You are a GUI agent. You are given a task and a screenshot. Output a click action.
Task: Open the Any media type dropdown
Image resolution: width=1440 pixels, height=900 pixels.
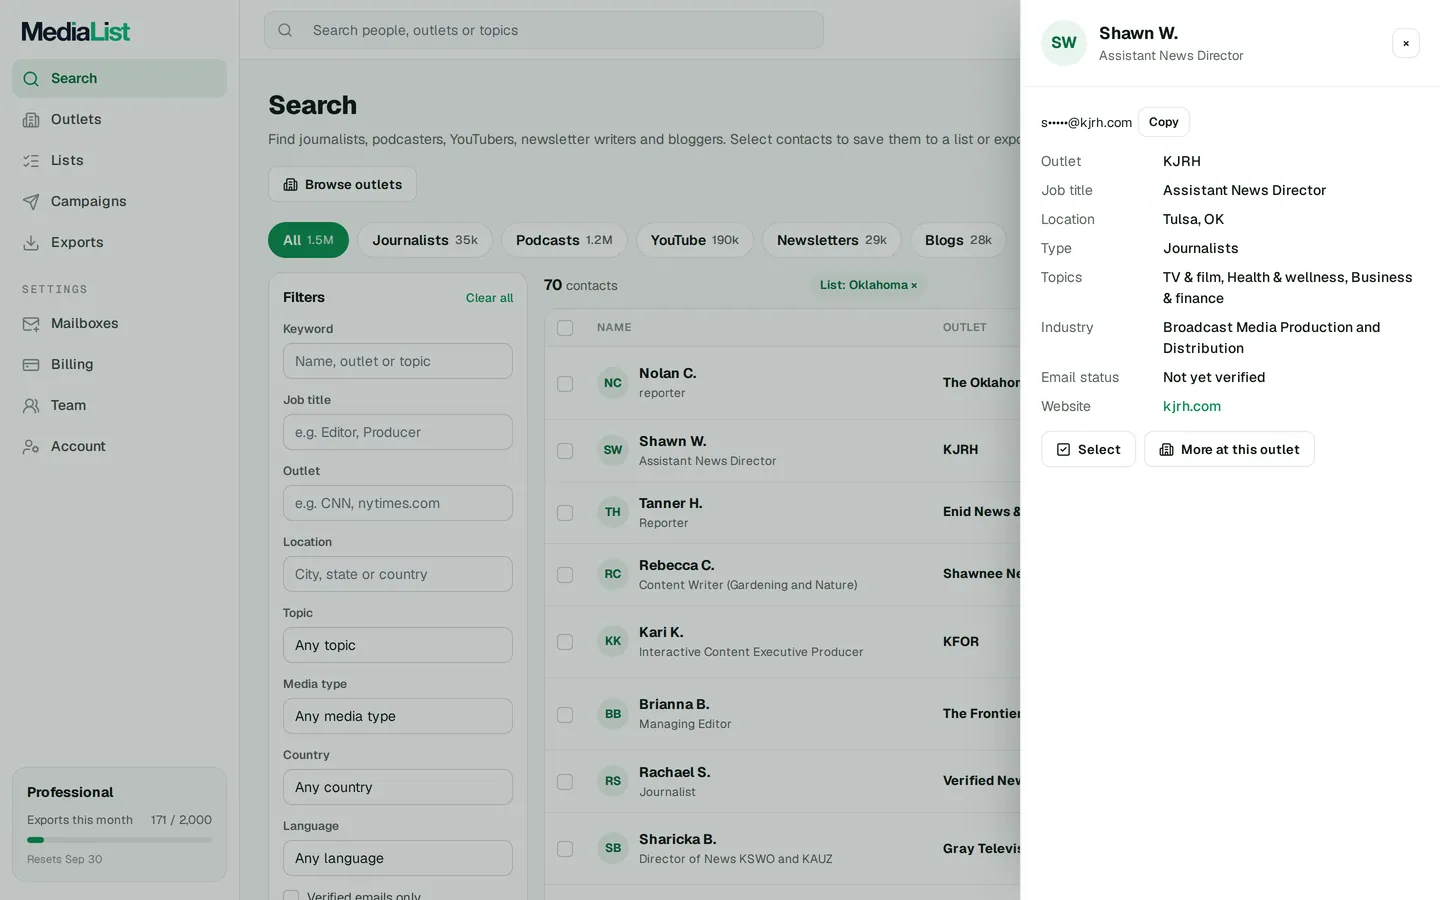pos(398,716)
